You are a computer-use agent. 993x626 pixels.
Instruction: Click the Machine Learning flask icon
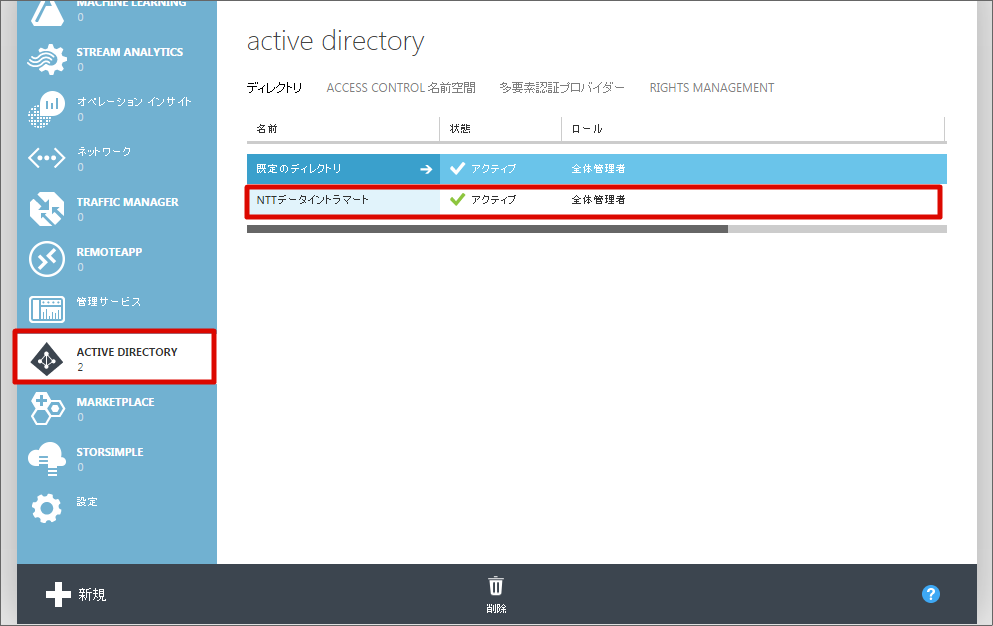[47, 13]
